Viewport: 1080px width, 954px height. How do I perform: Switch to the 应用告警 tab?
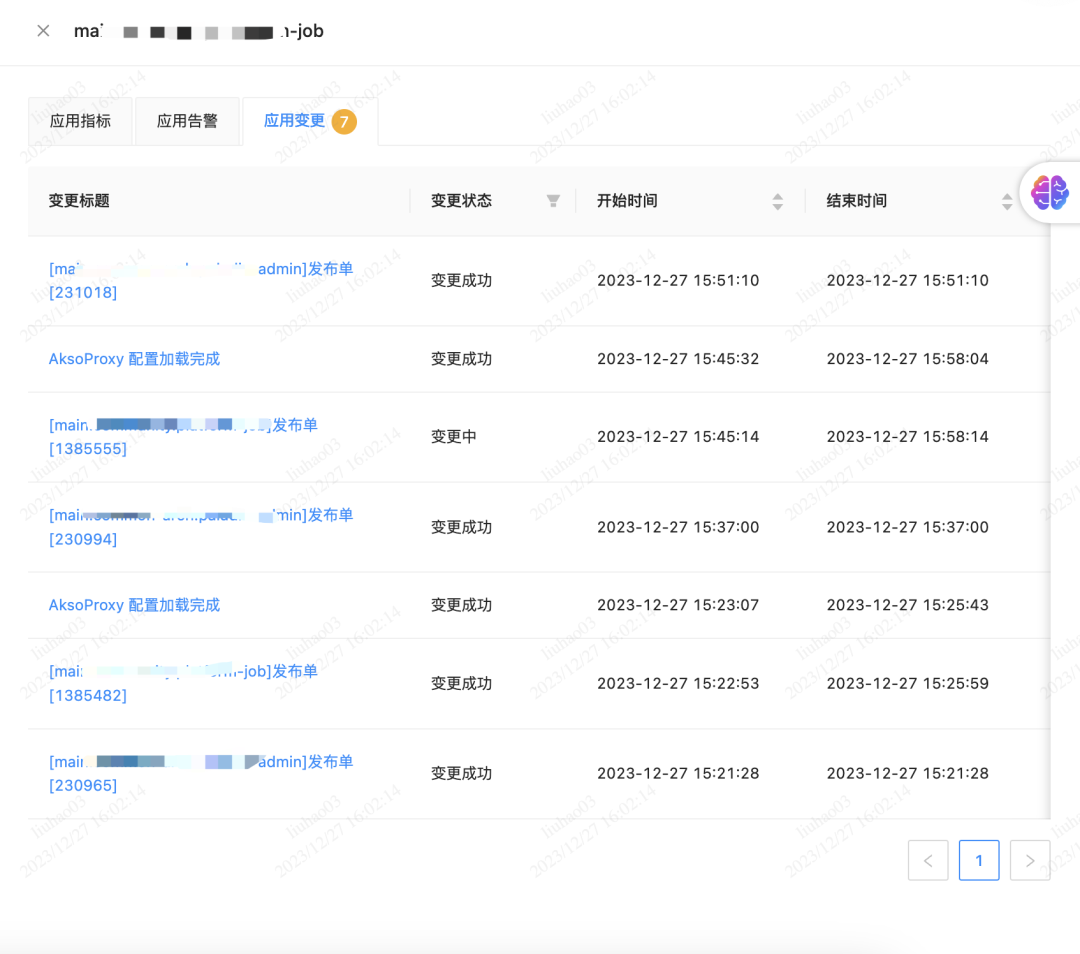click(187, 121)
